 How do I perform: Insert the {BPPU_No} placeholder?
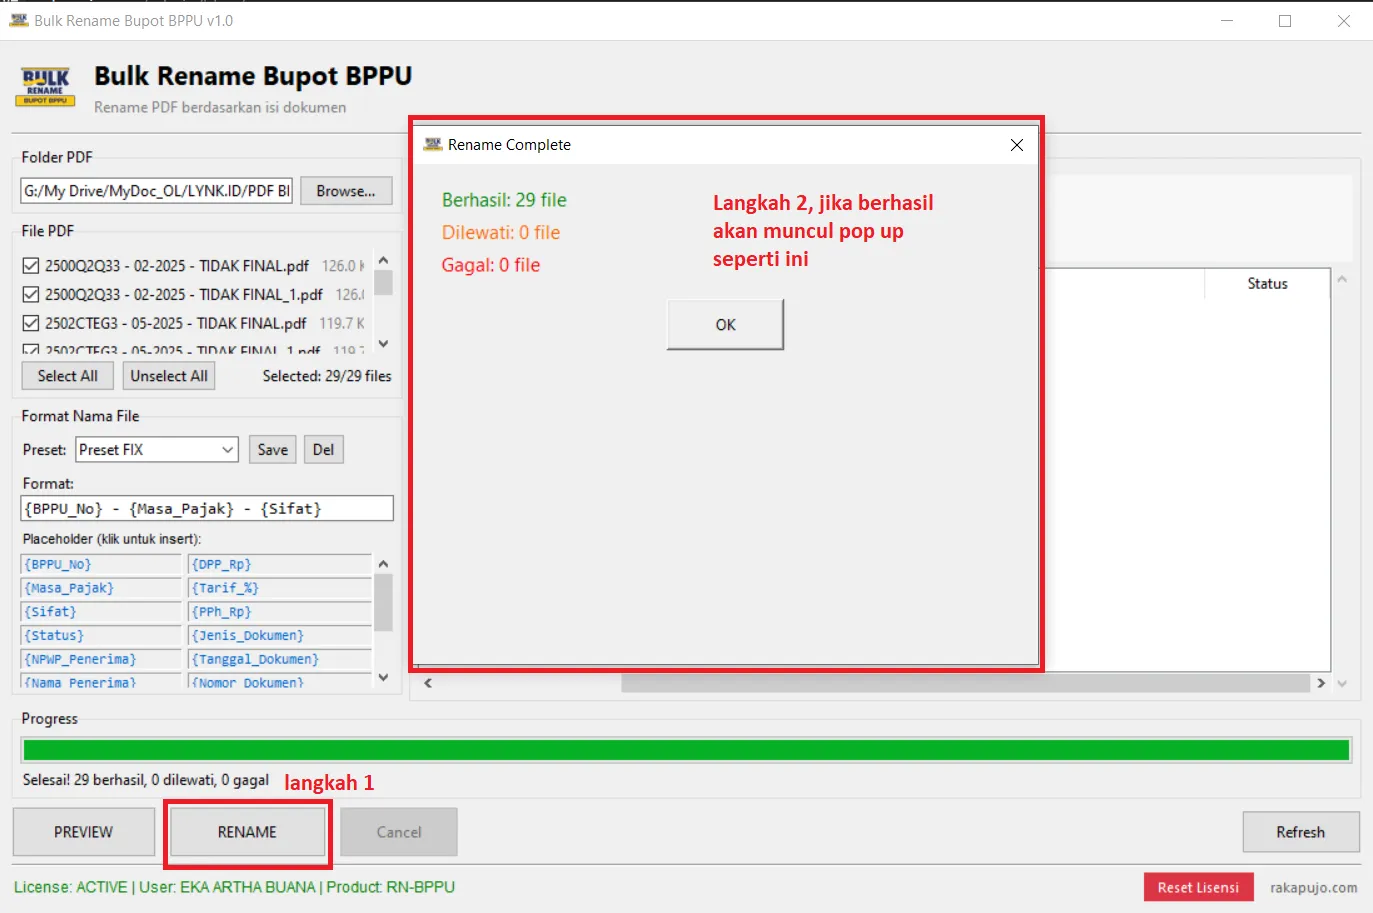click(x=100, y=565)
